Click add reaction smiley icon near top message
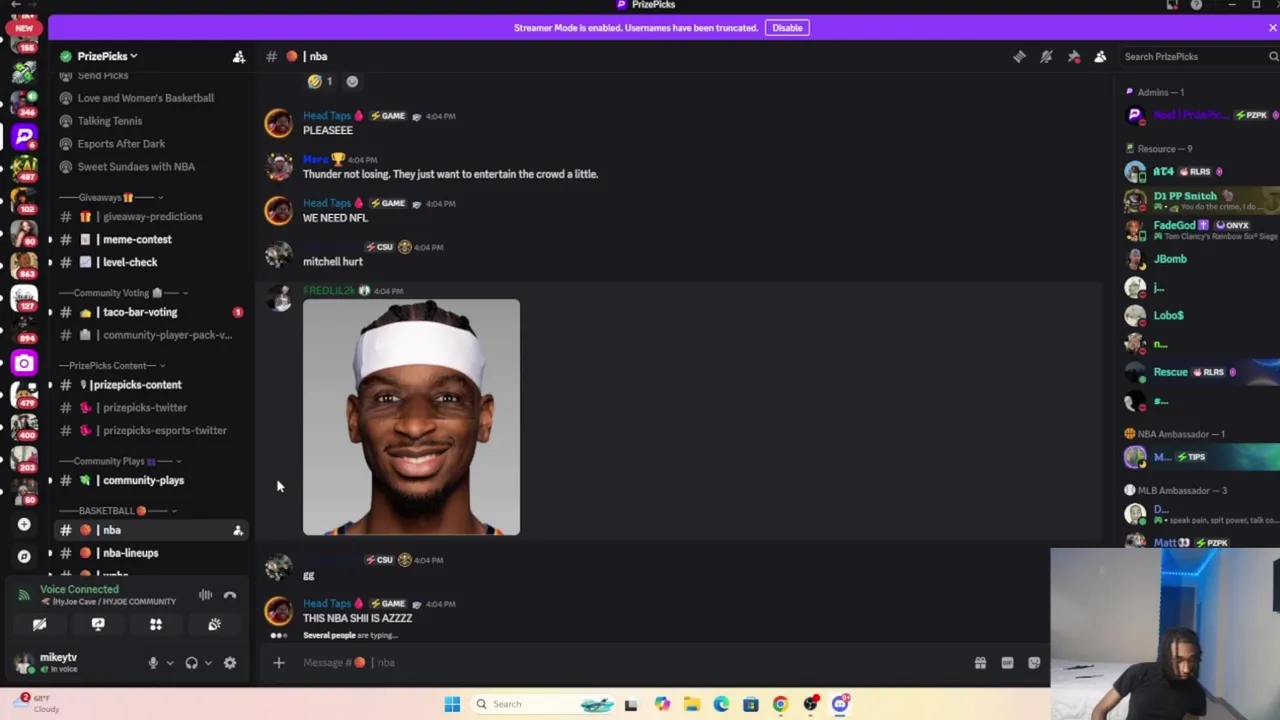This screenshot has height=720, width=1280. 352,82
